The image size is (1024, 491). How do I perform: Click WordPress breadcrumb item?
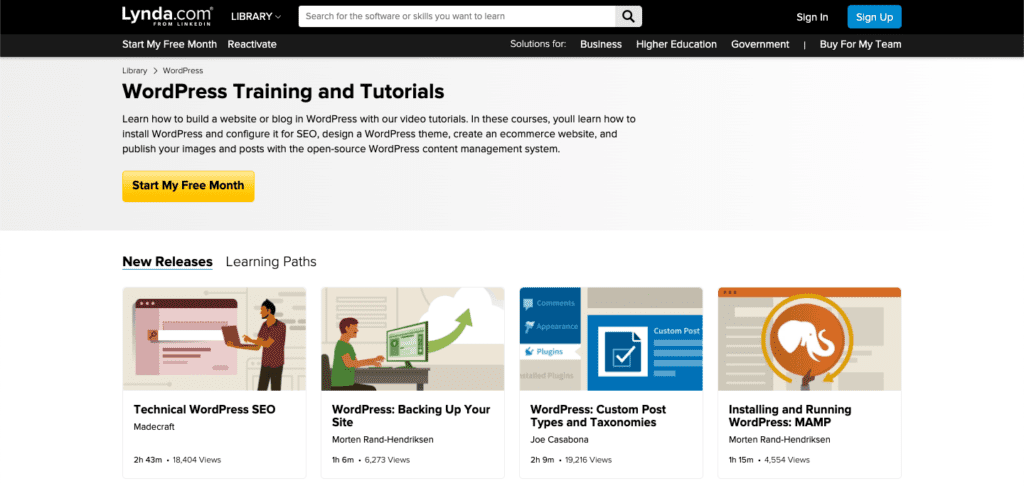click(x=183, y=71)
